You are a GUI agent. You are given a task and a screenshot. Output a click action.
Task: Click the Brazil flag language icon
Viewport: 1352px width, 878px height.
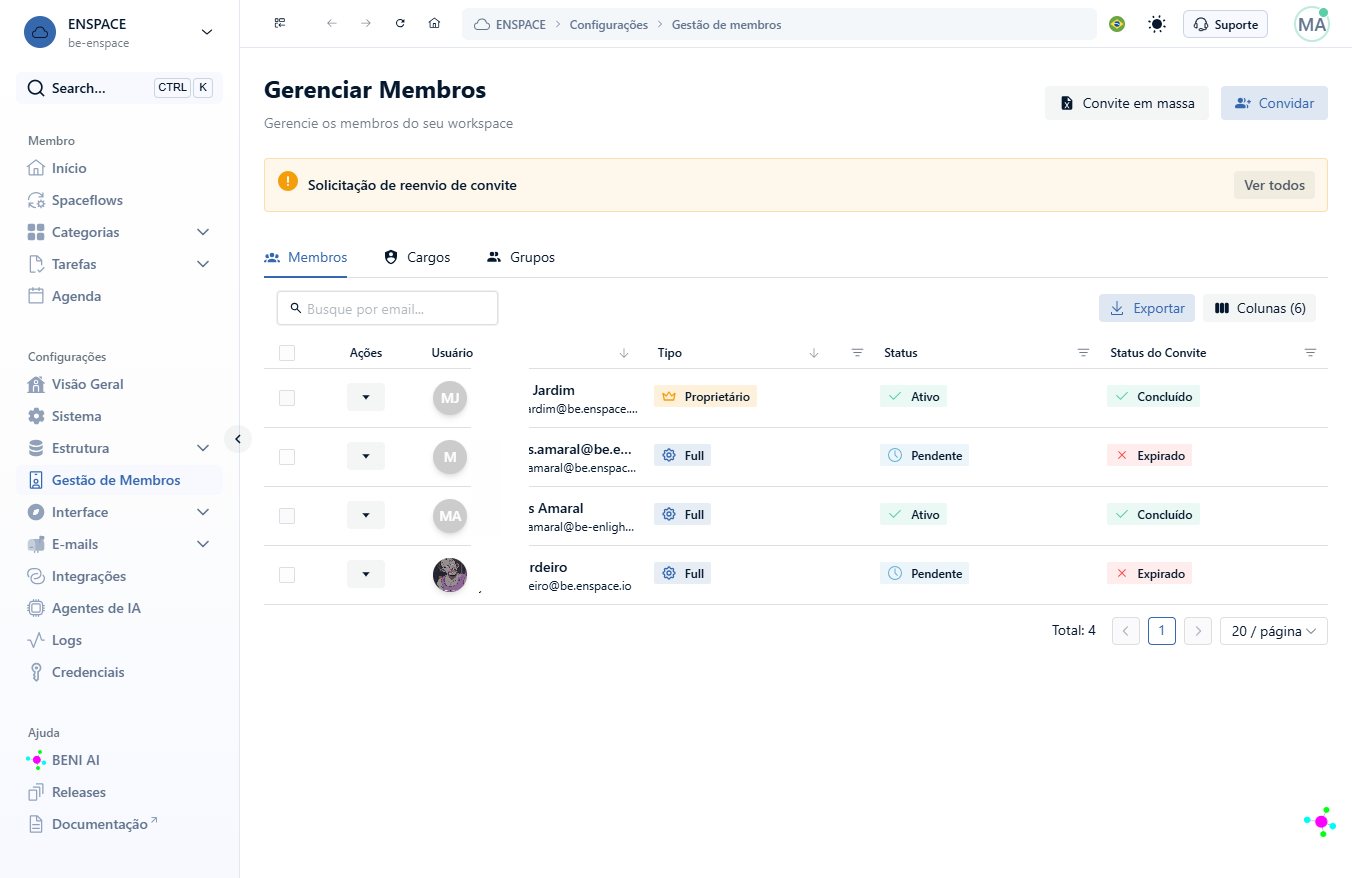(x=1117, y=24)
